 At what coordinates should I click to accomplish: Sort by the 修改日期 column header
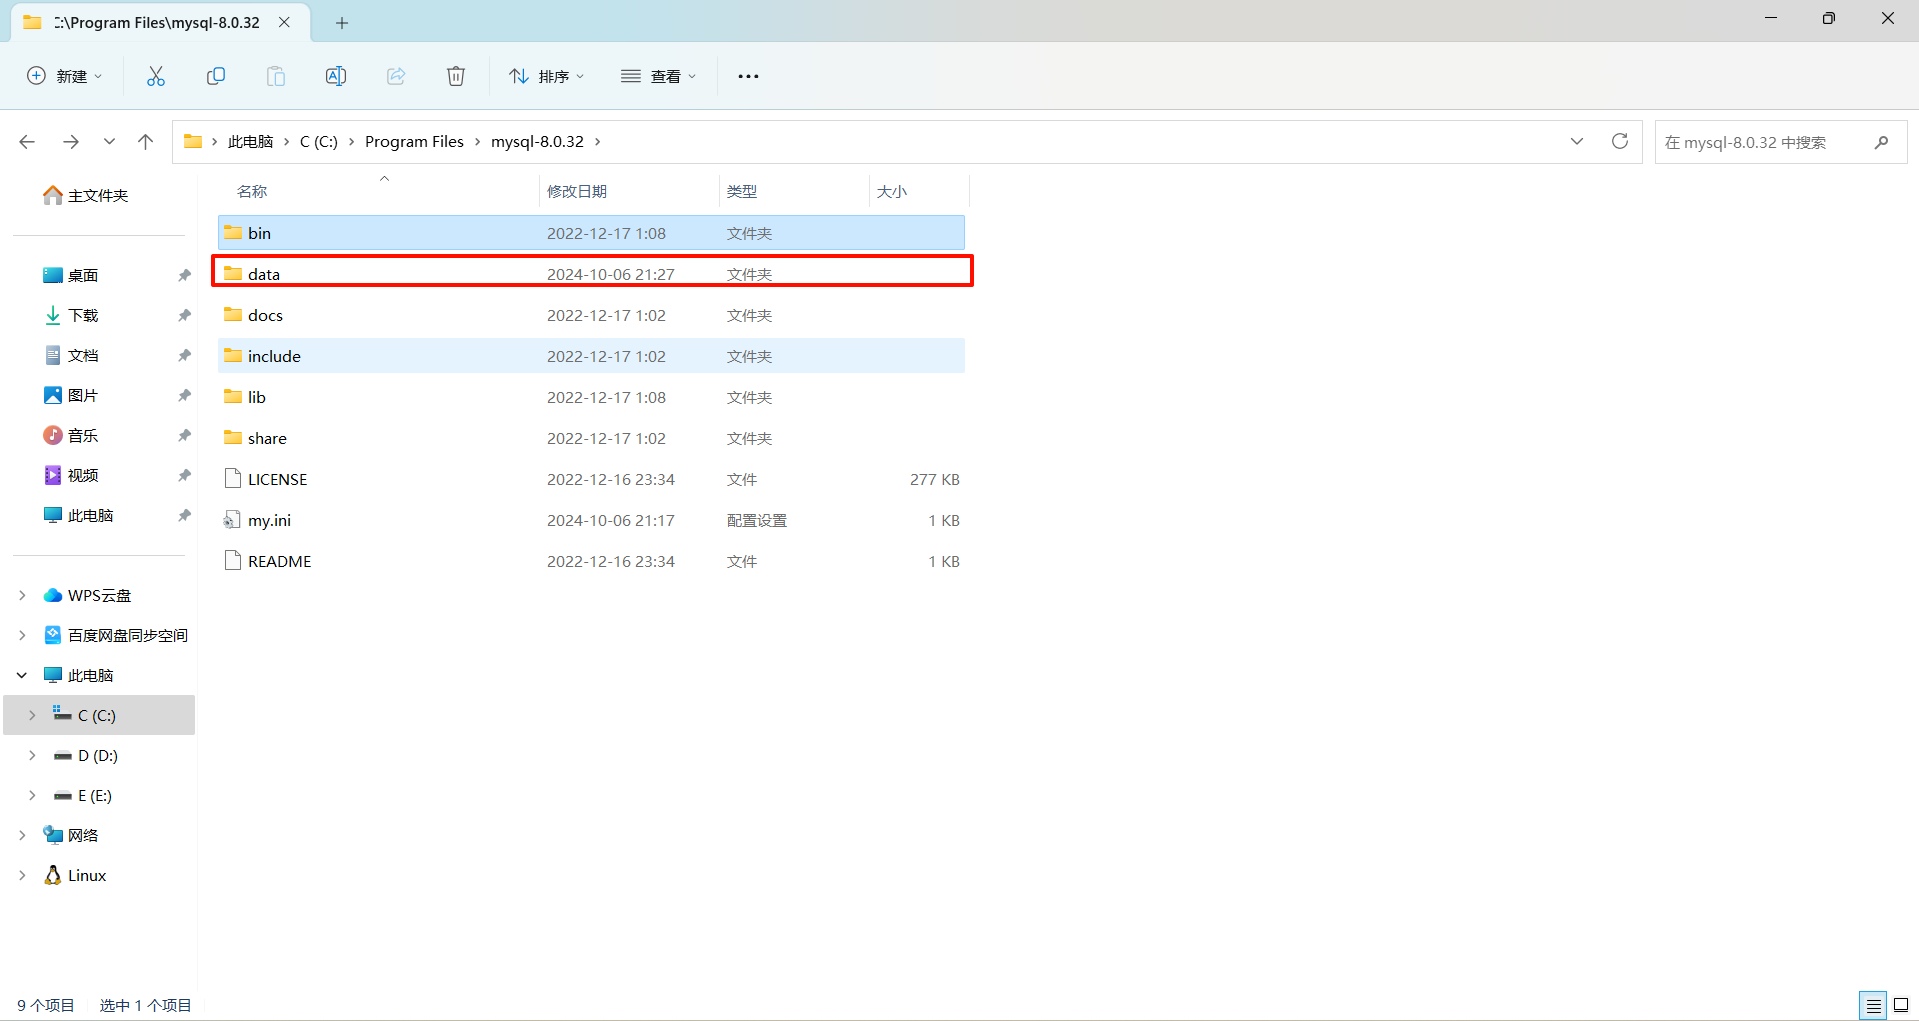tap(577, 191)
